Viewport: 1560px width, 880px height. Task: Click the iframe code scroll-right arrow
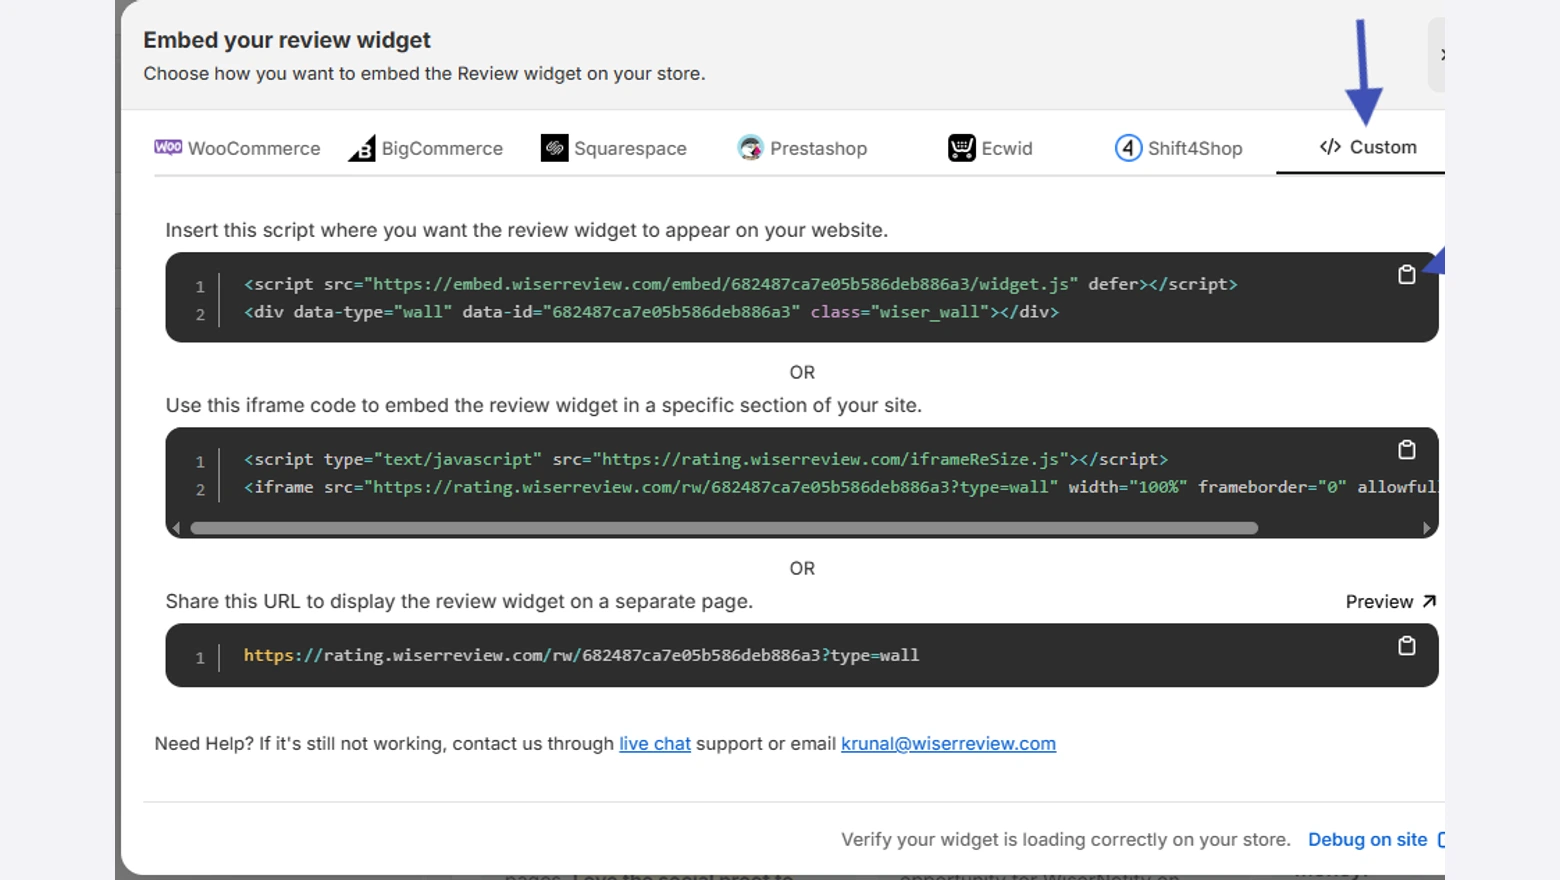[1426, 528]
